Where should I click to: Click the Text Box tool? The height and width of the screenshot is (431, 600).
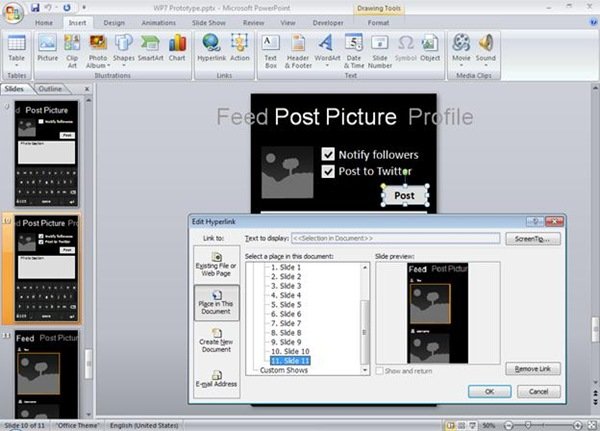(270, 49)
